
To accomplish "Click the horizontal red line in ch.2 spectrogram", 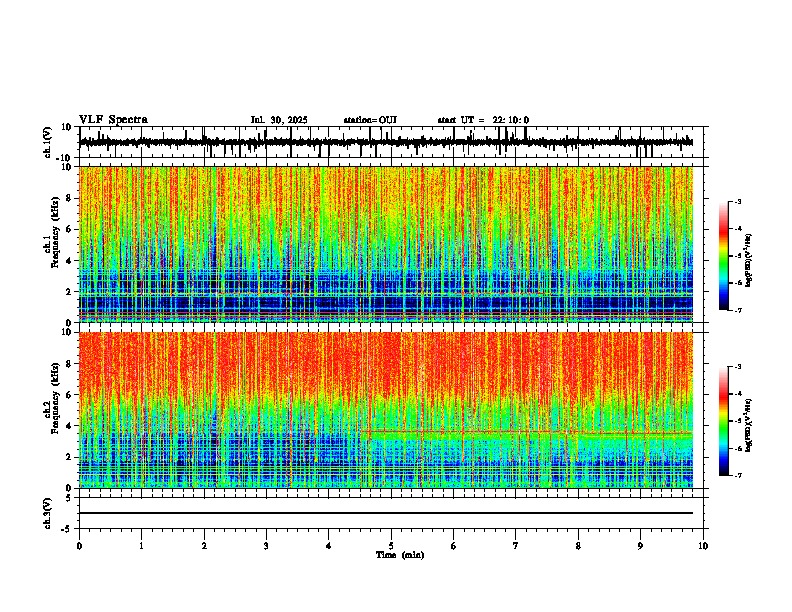I will pyautogui.click(x=526, y=432).
